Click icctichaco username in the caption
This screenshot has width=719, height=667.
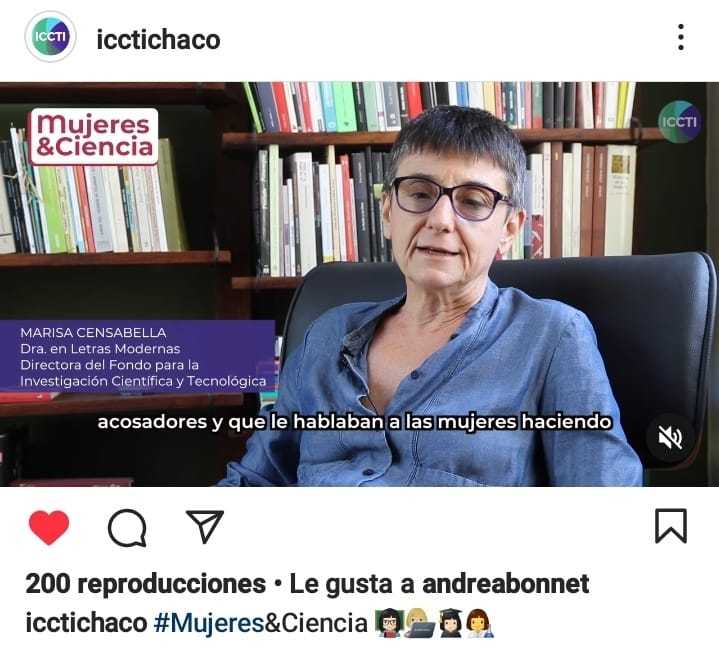coord(86,623)
